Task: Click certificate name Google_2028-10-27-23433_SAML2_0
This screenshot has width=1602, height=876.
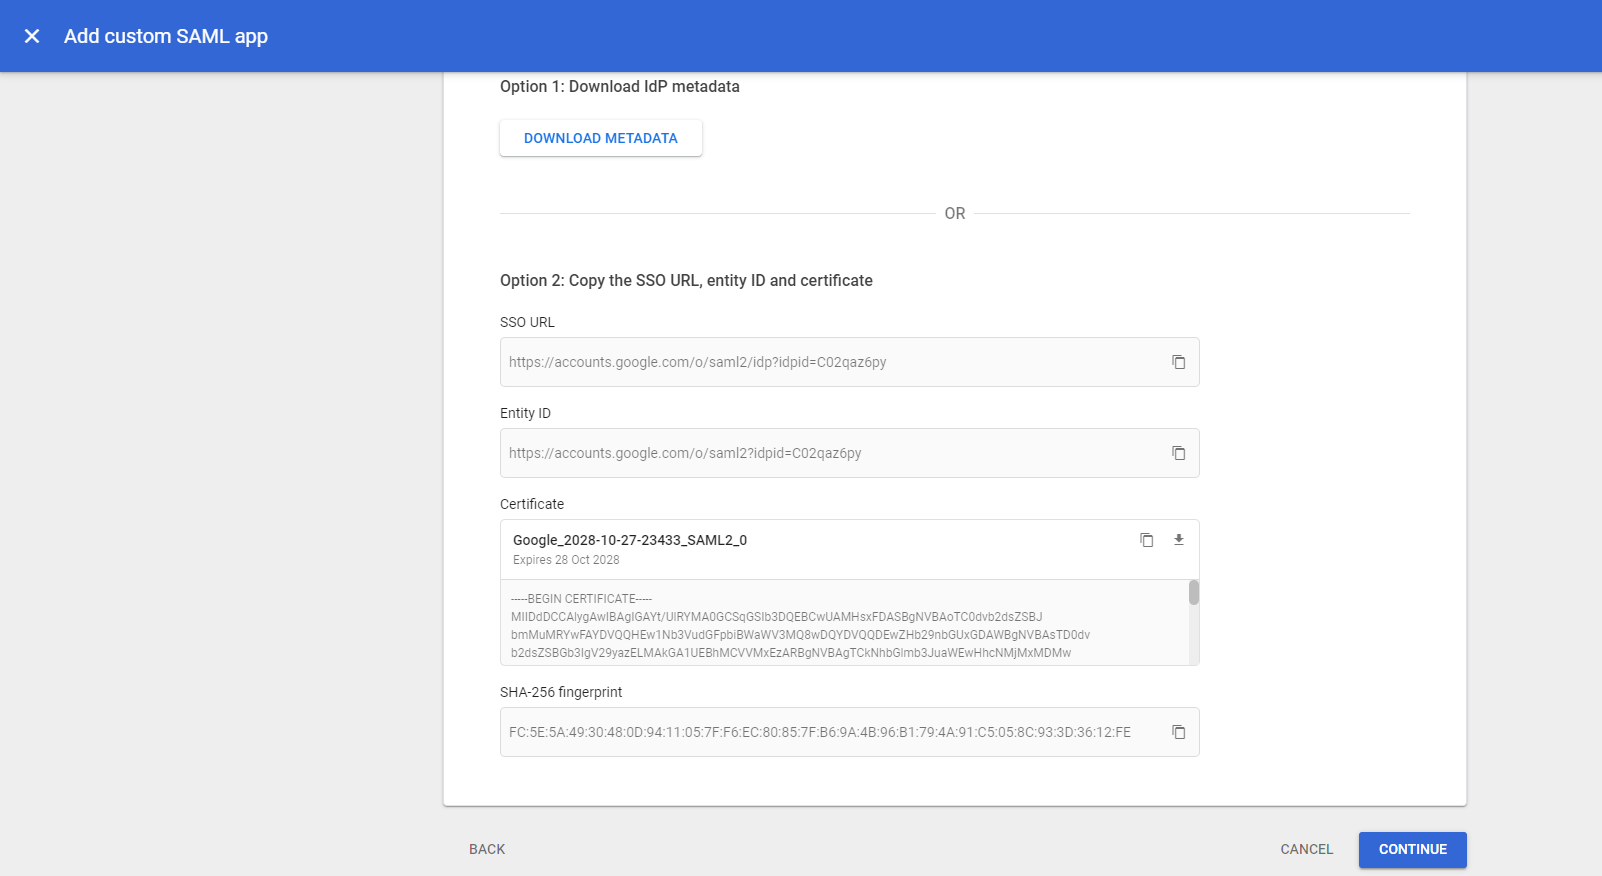Action: [630, 540]
